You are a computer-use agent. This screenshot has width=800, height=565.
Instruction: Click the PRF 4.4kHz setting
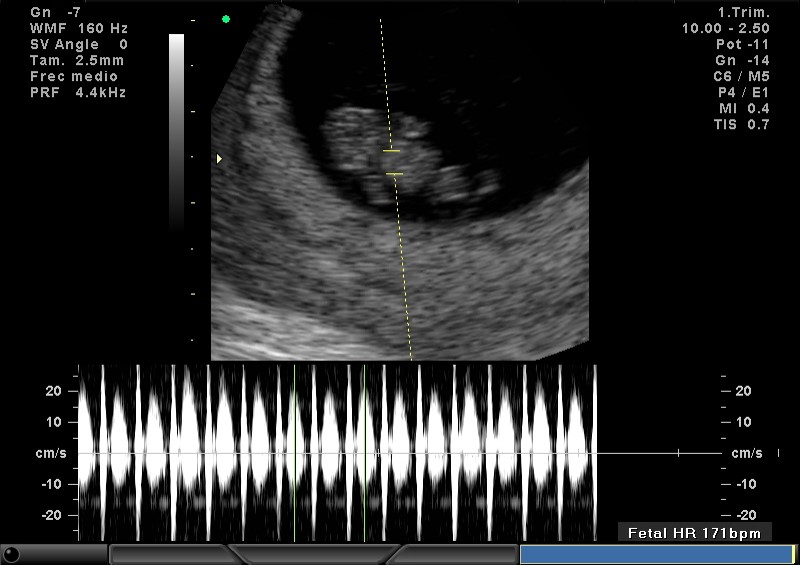click(78, 93)
